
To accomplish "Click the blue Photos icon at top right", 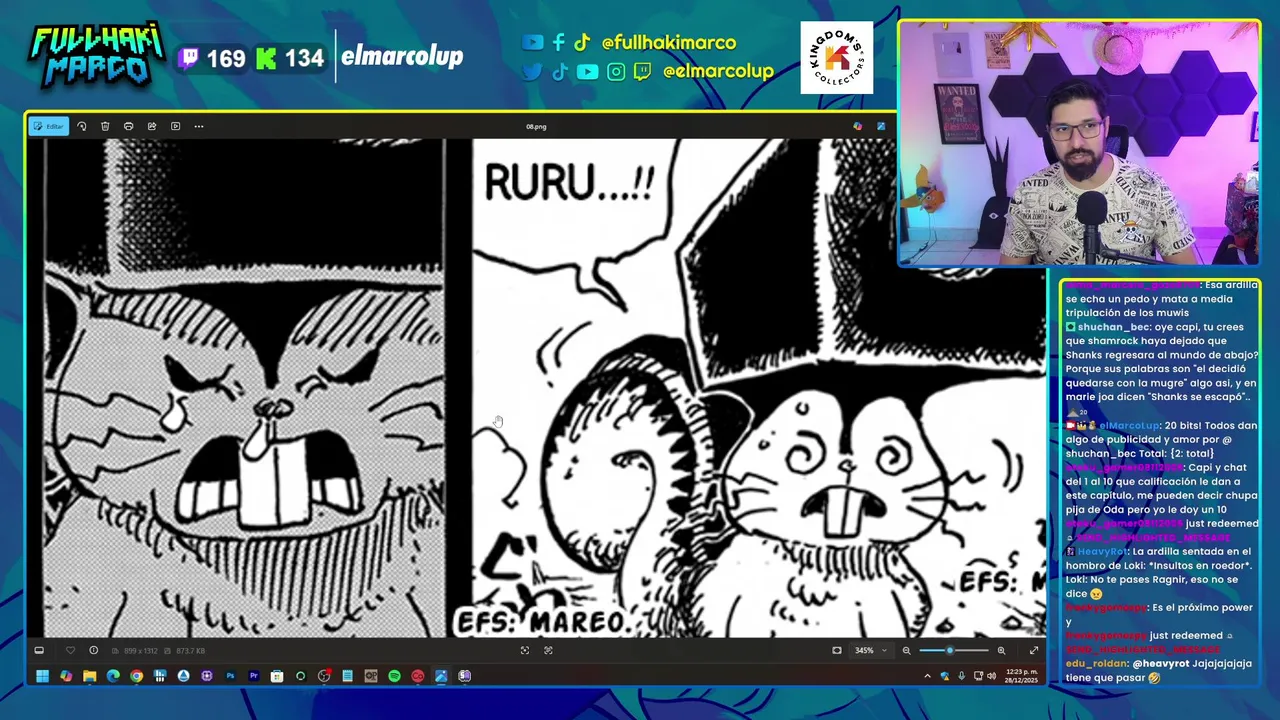I will point(881,126).
